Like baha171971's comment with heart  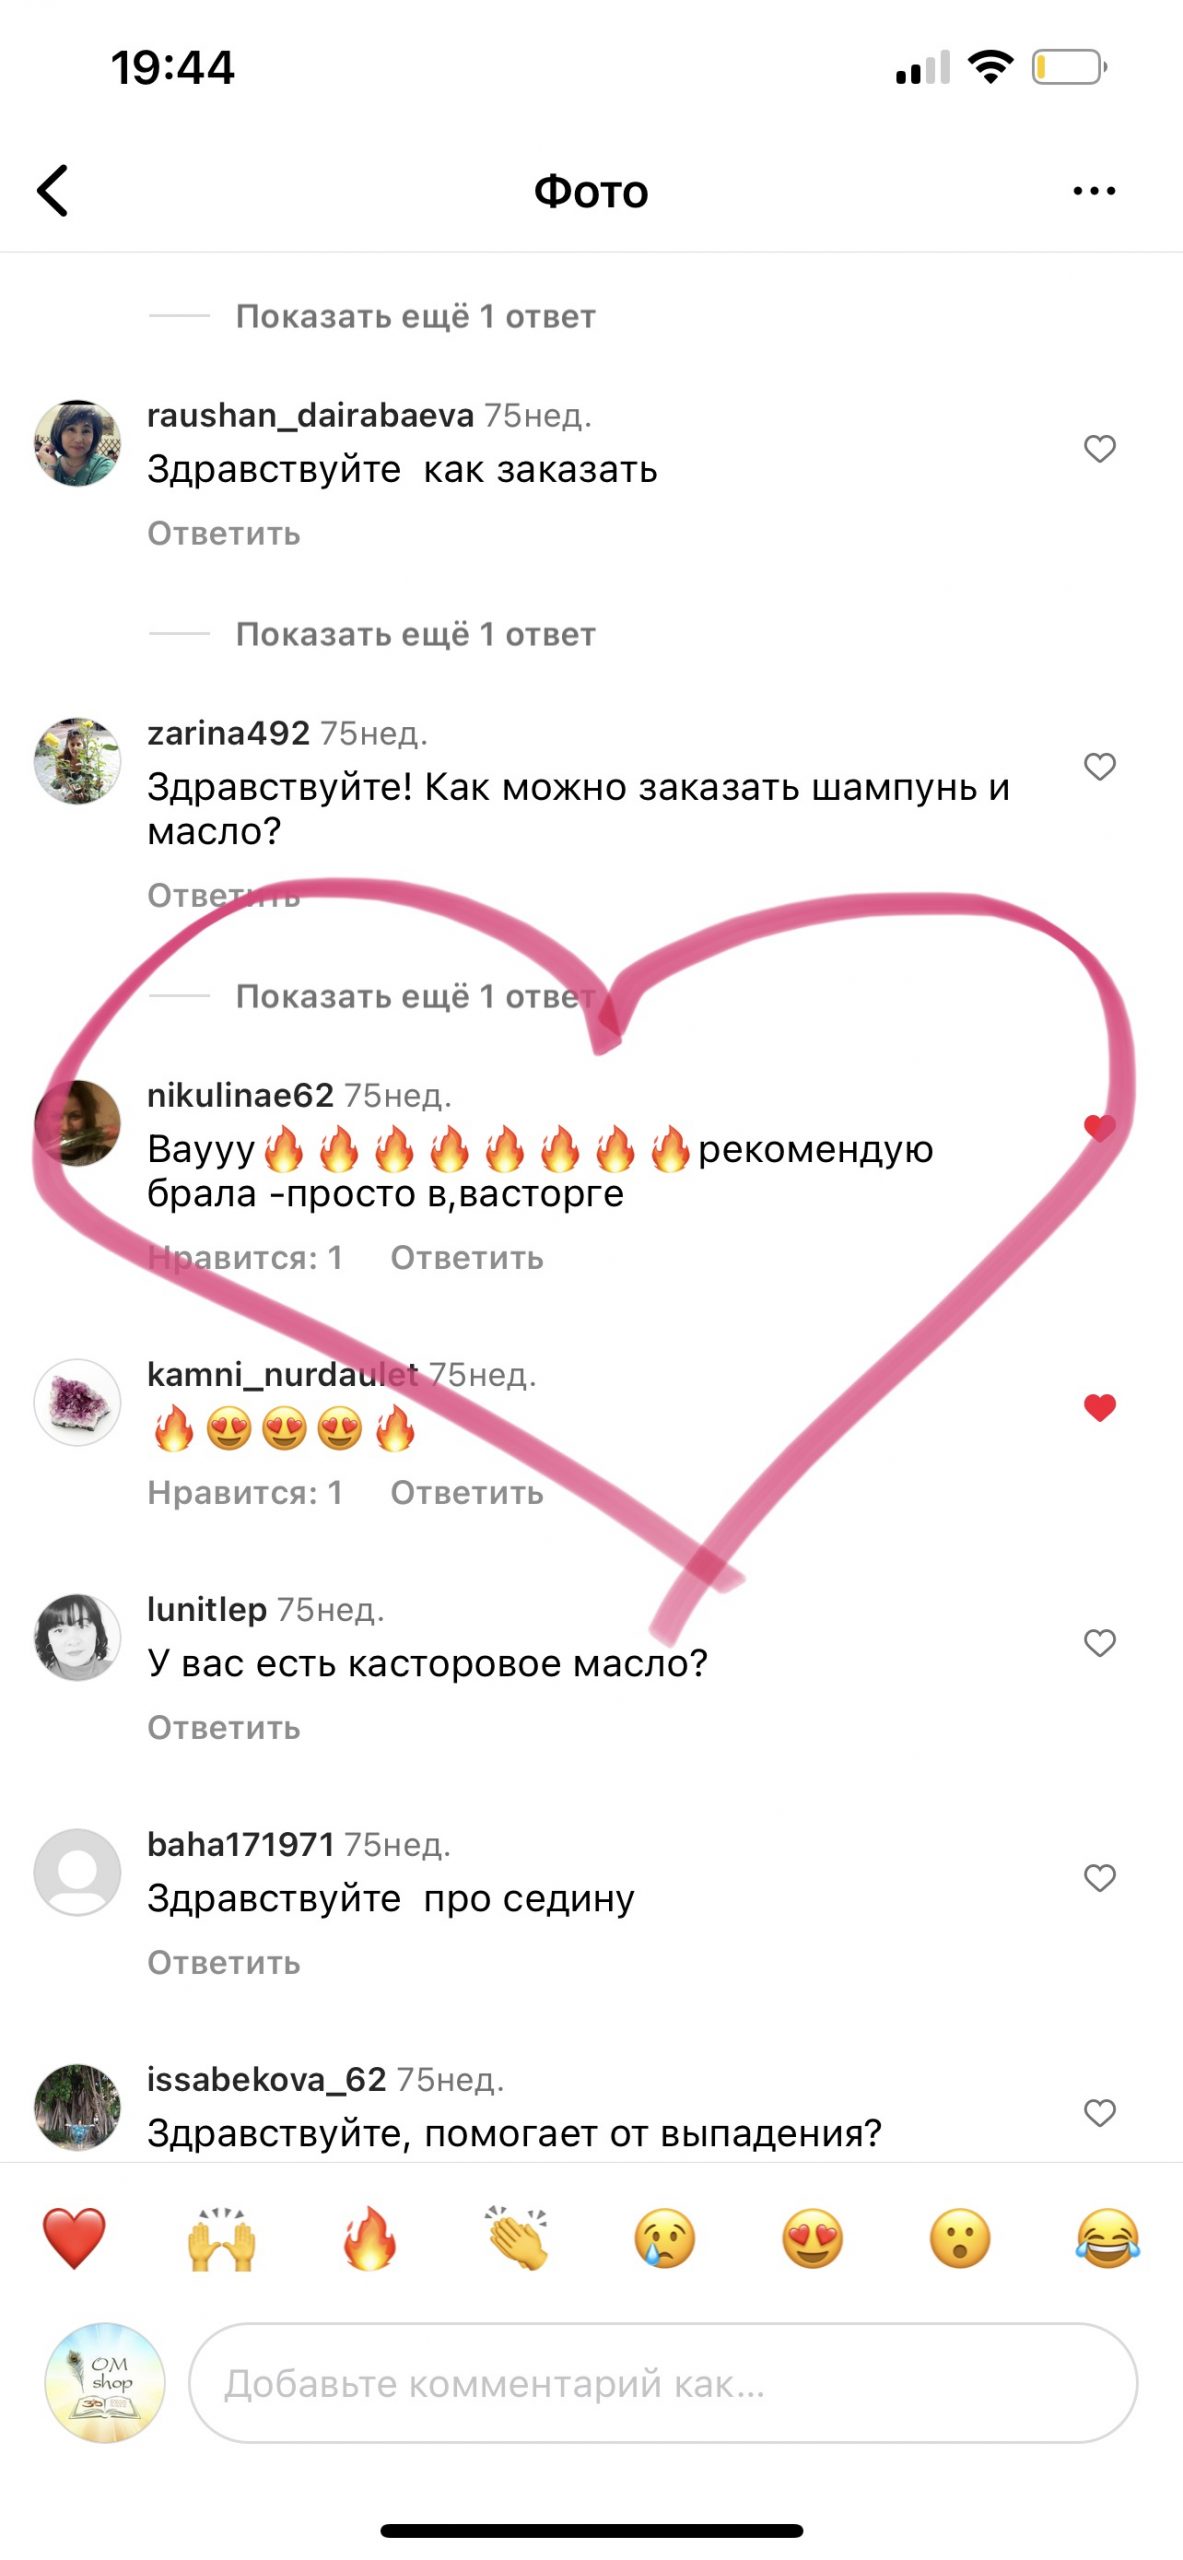1100,1878
